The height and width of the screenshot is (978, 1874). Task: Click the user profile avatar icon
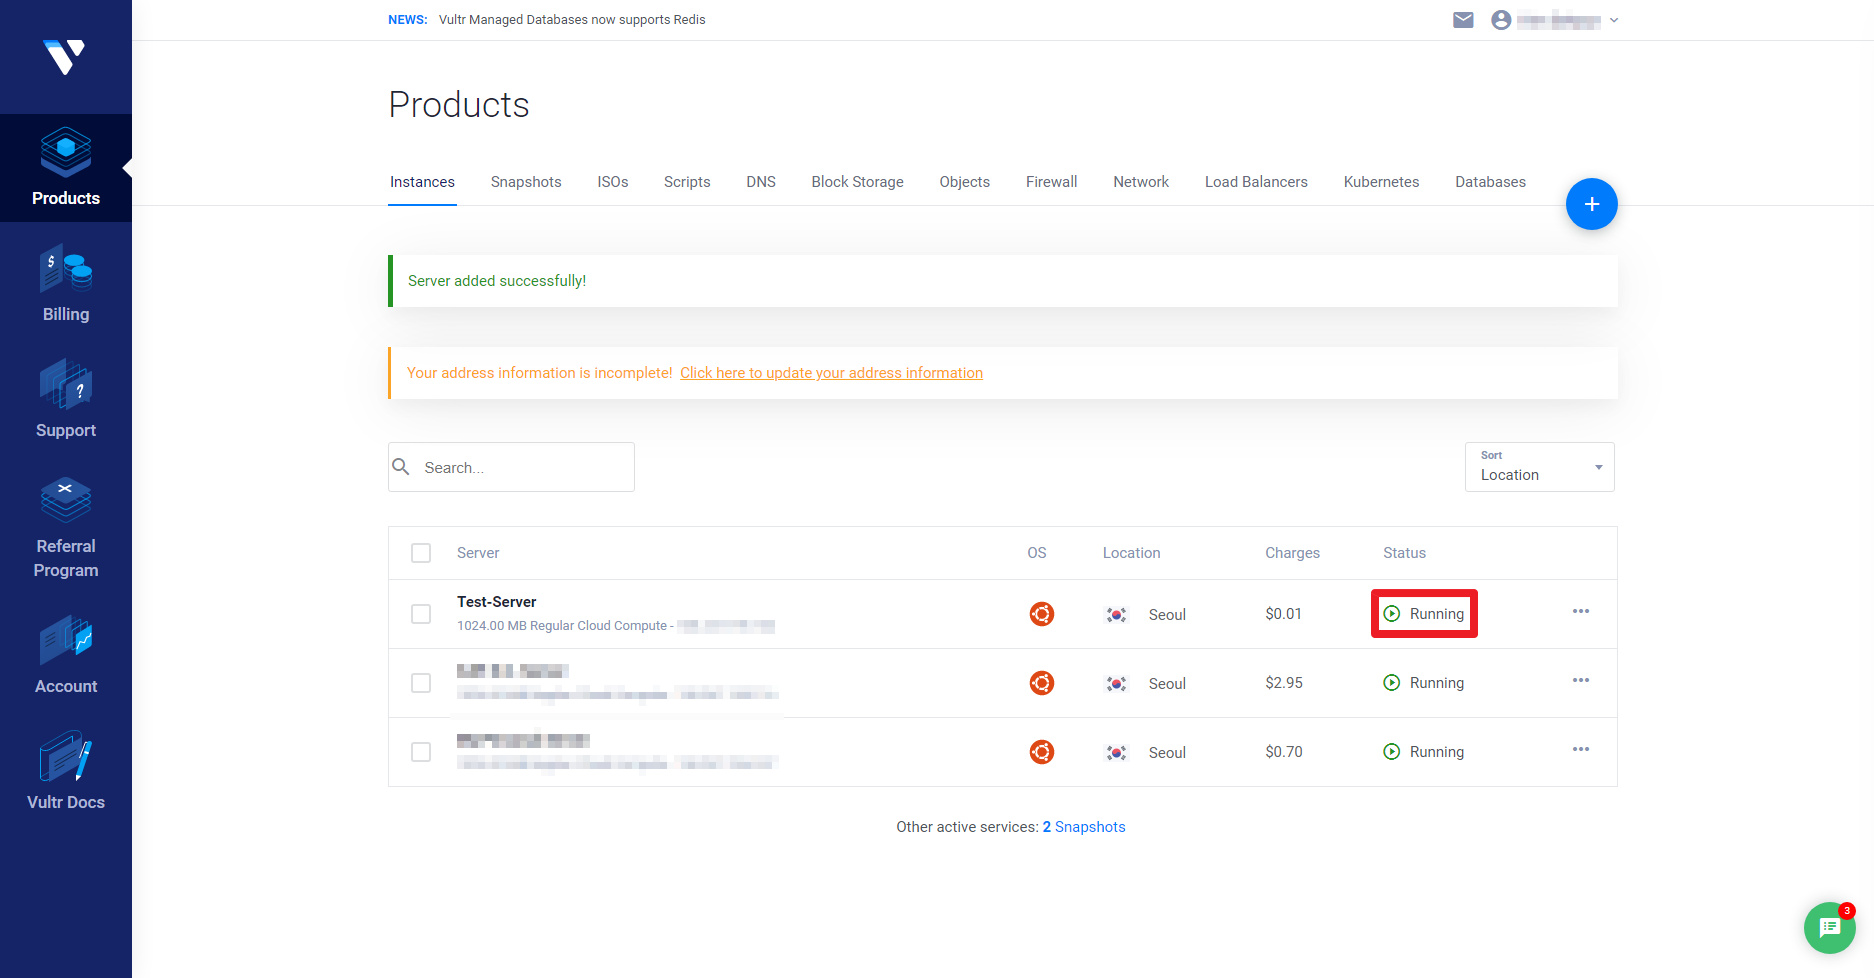coord(1501,20)
